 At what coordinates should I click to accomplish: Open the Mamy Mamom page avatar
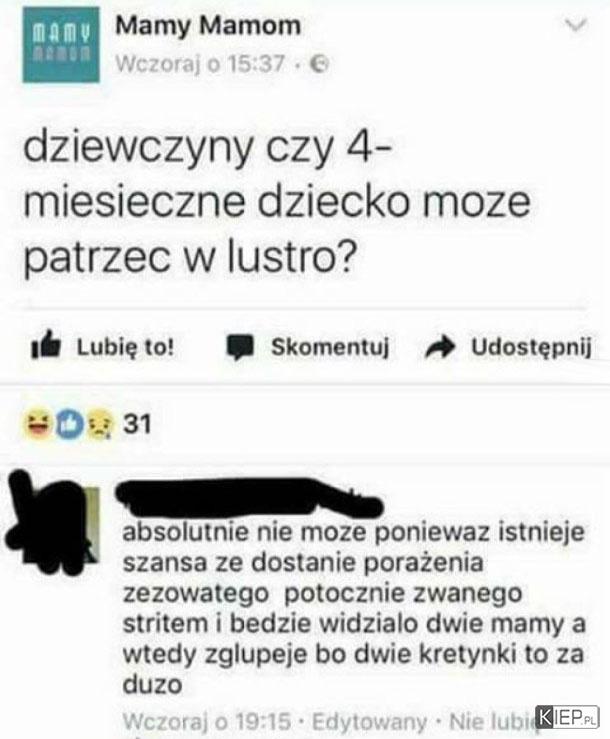click(x=61, y=45)
